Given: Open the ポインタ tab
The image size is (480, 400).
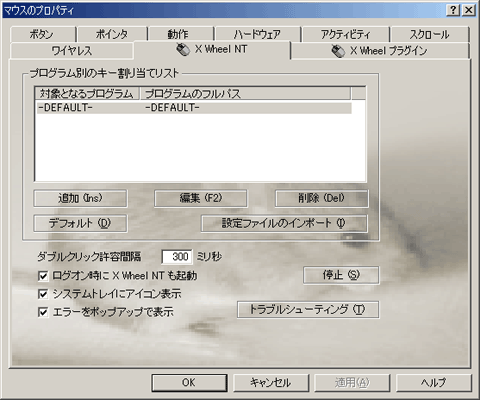Looking at the screenshot, I should coord(112,34).
